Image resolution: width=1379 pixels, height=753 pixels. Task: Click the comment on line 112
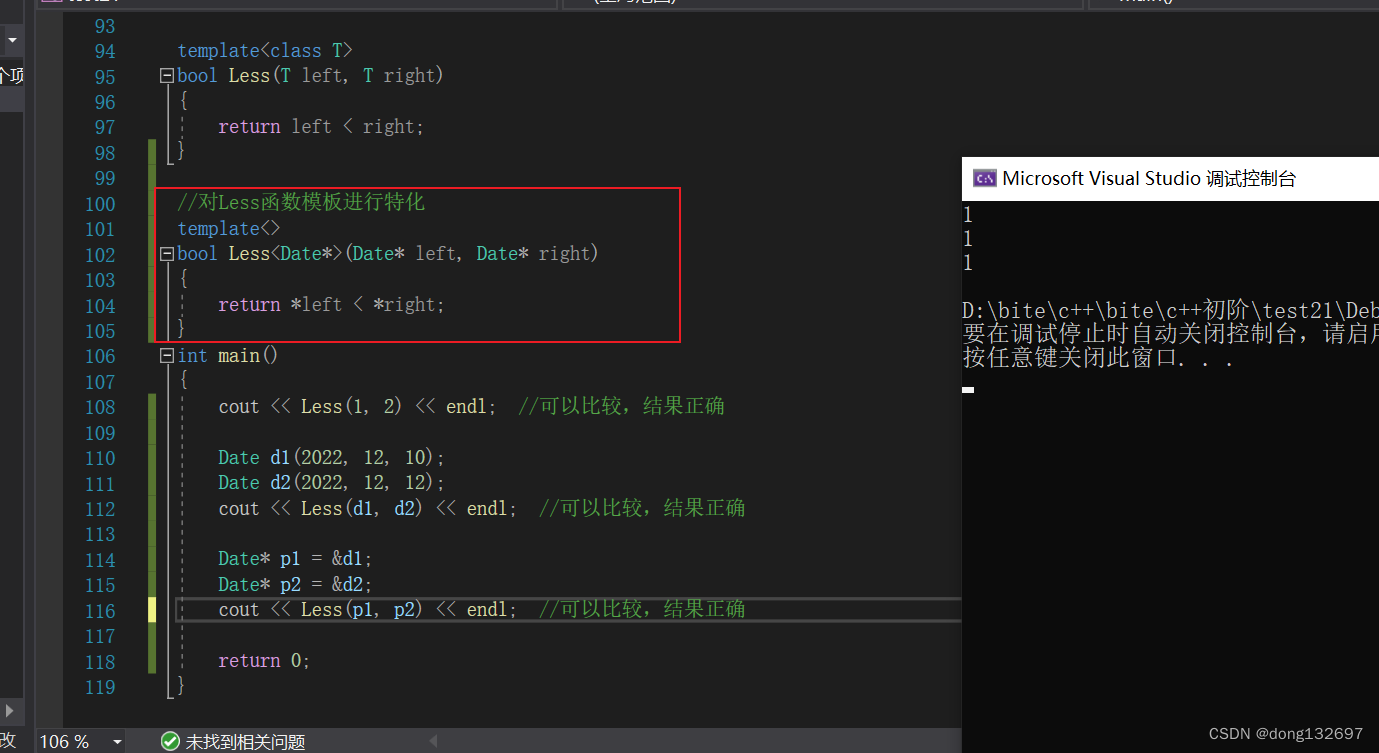coord(642,509)
